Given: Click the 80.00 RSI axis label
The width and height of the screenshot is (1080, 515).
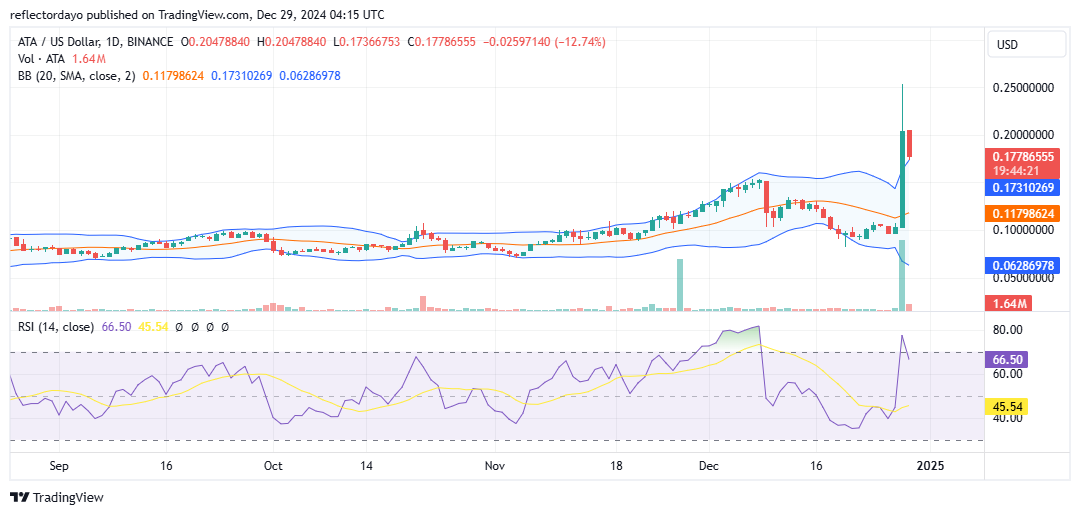Looking at the screenshot, I should click(1006, 330).
